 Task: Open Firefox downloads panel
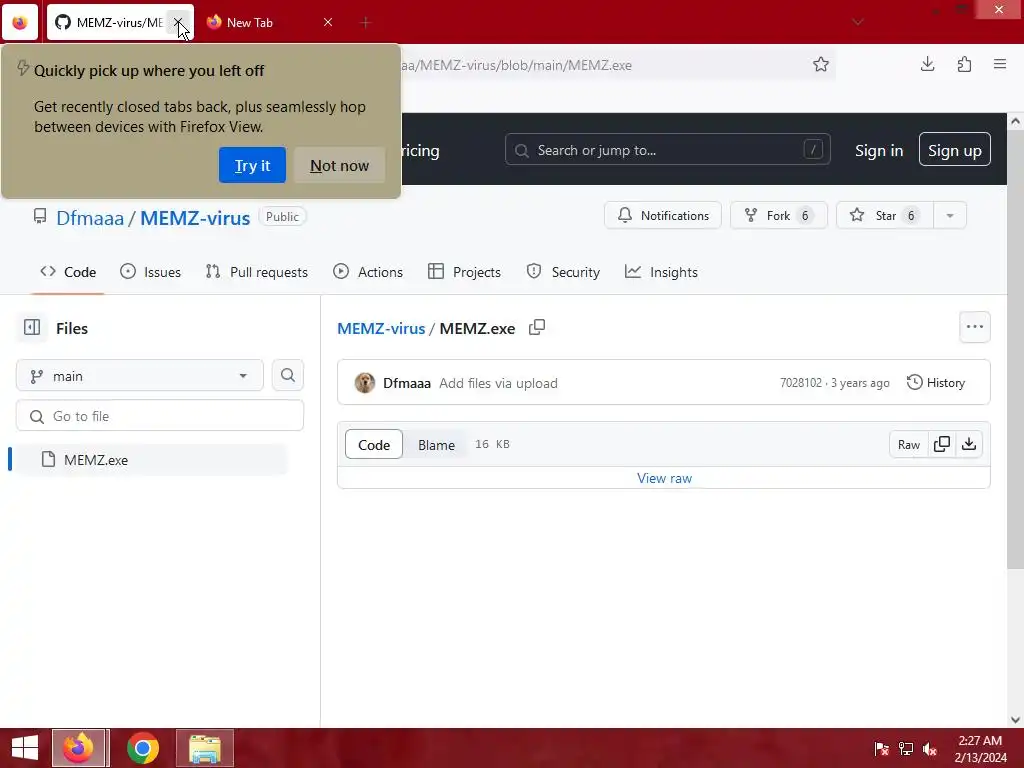pyautogui.click(x=927, y=64)
